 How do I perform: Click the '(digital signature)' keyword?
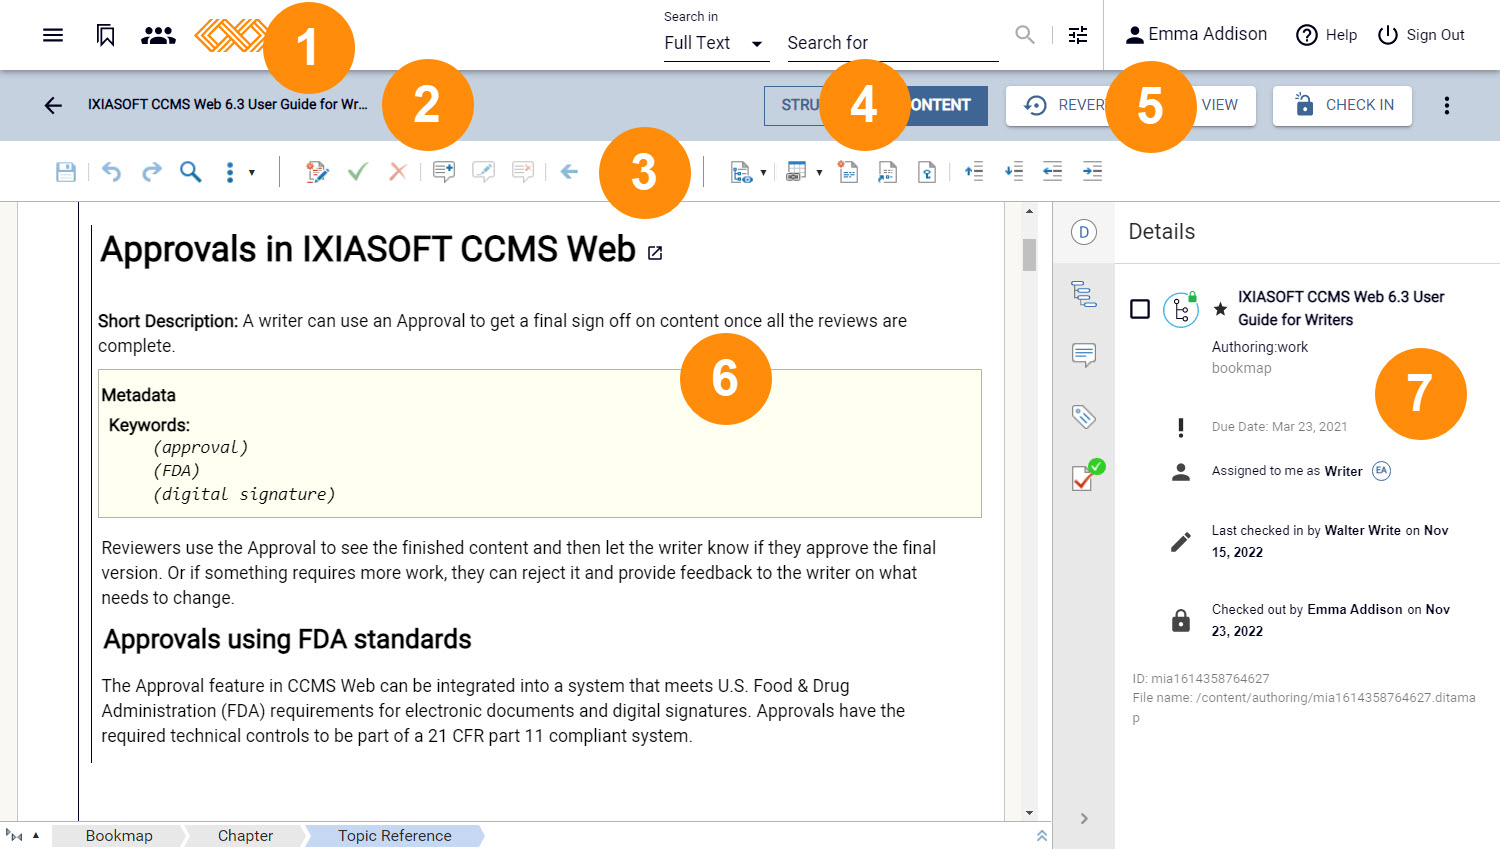(244, 494)
